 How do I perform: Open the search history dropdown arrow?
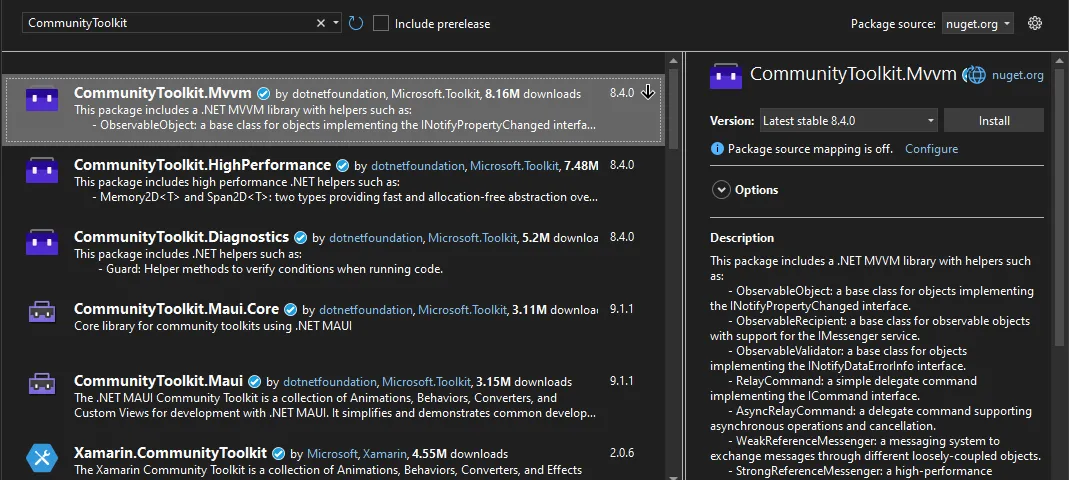[336, 23]
